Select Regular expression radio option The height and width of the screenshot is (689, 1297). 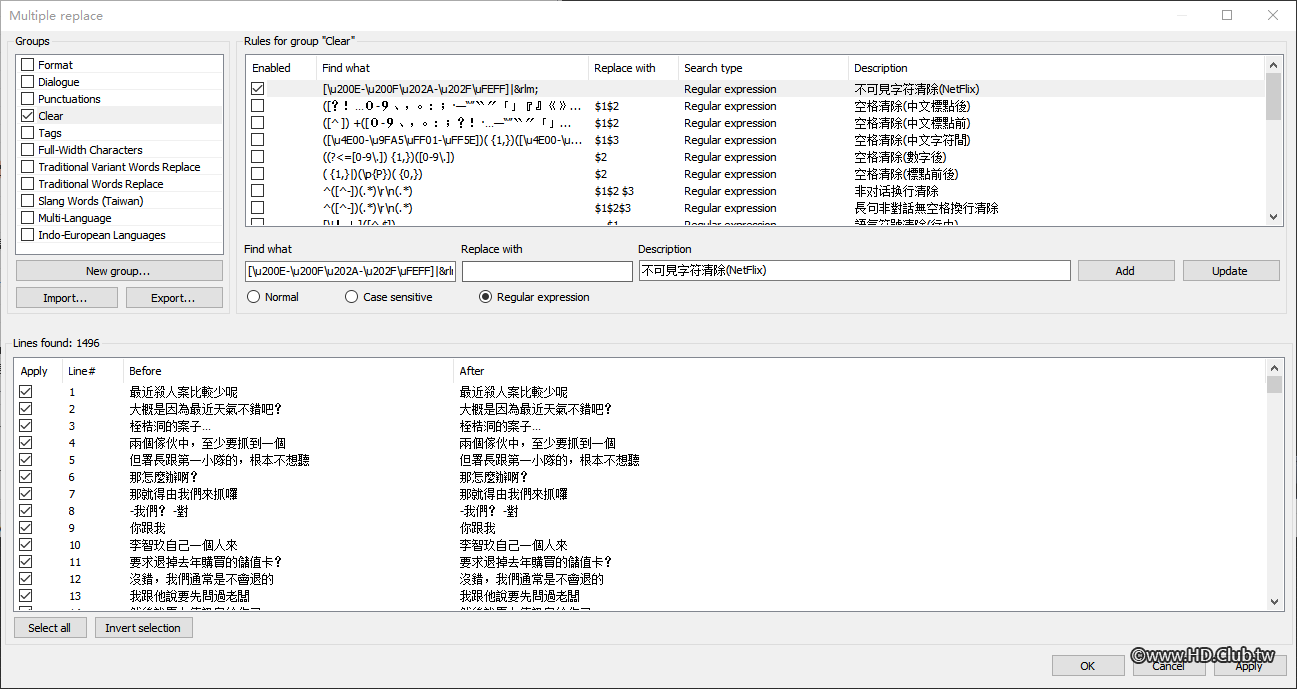pos(486,297)
